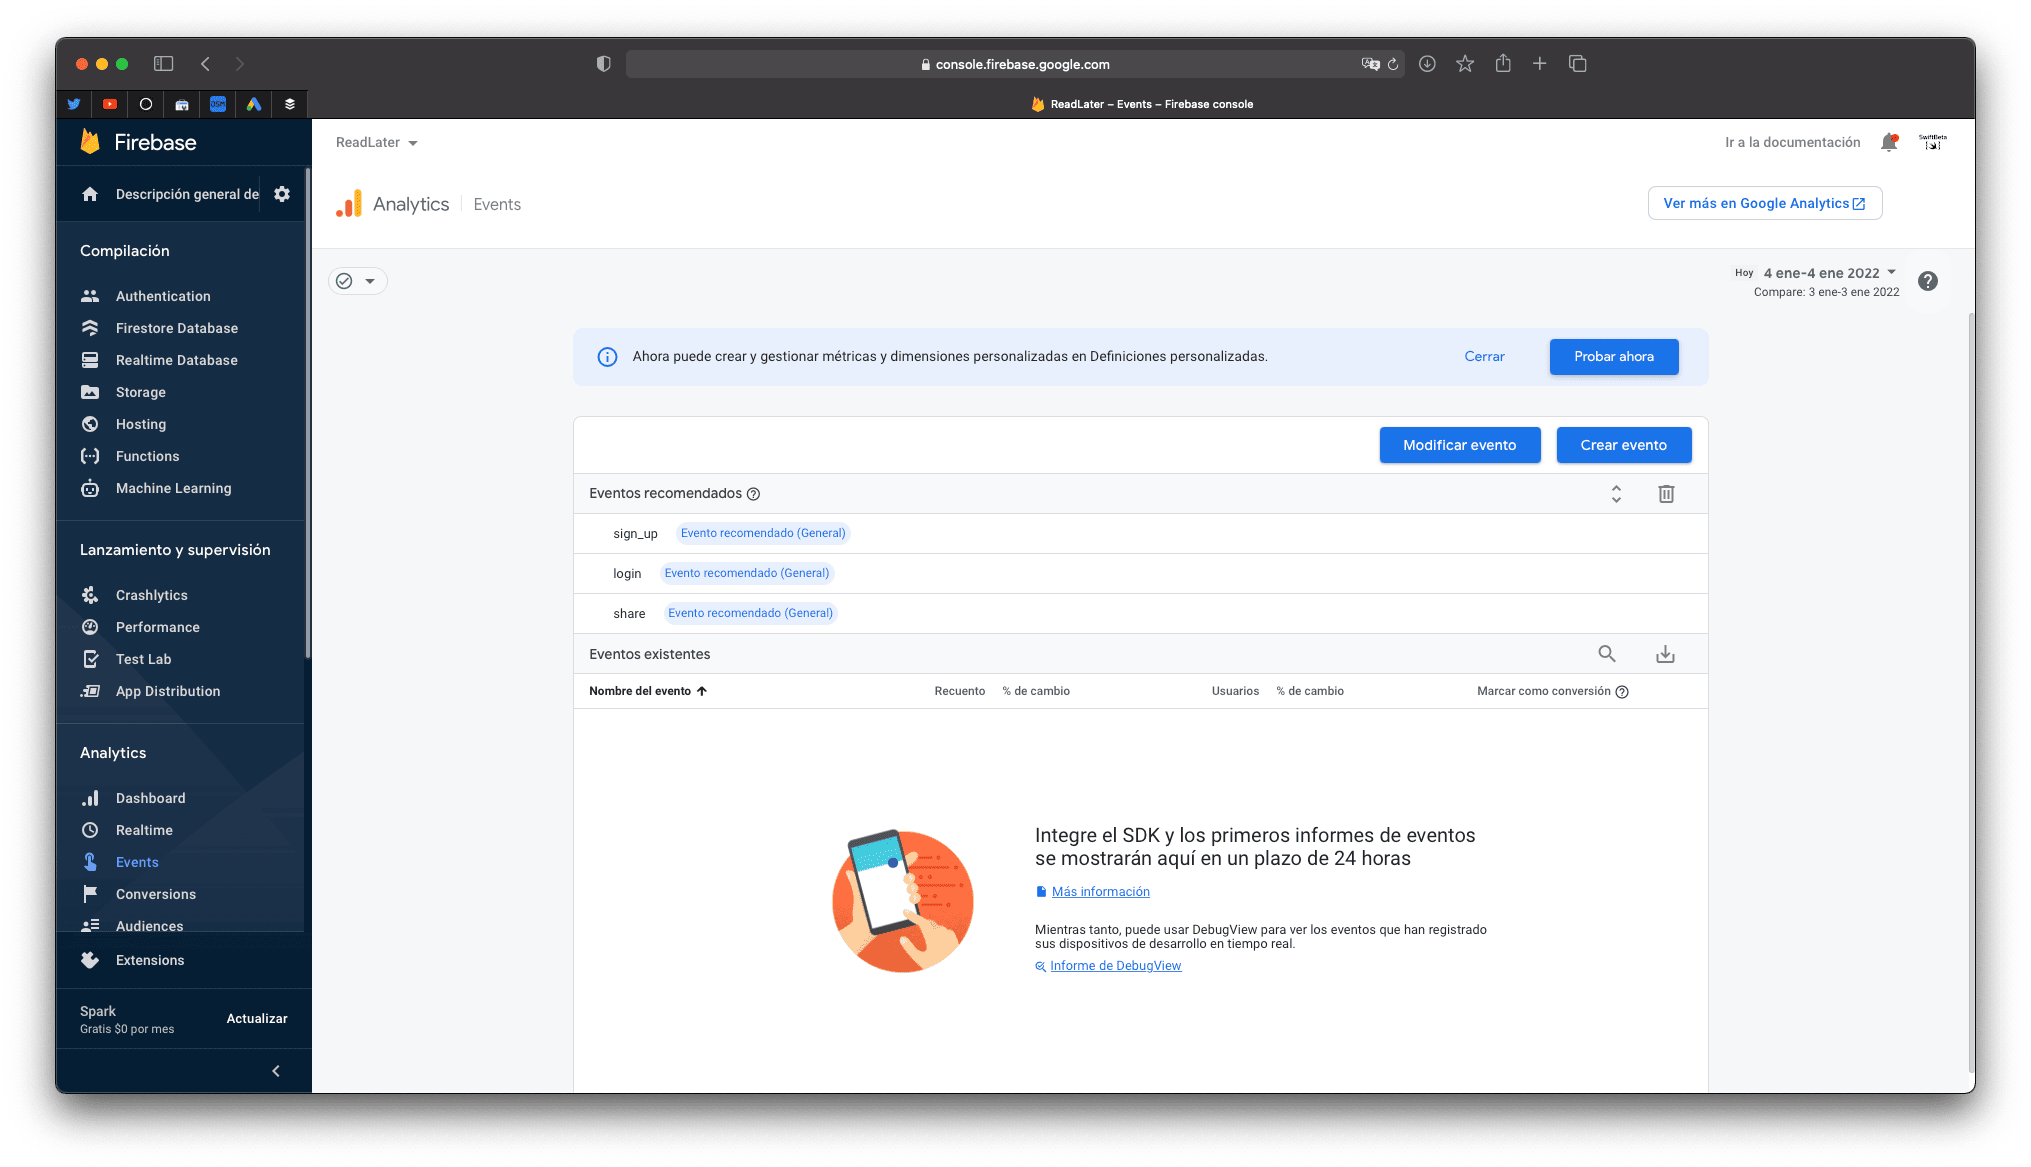Bookmark page with the star icon
The width and height of the screenshot is (2031, 1167).
(x=1465, y=64)
